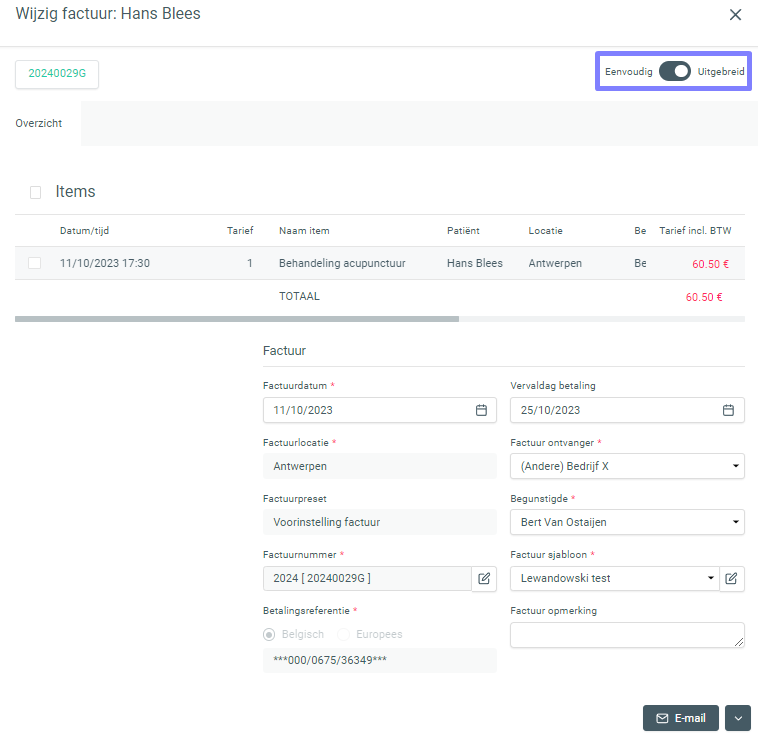Open the Factuur sjabloon dropdown
The height and width of the screenshot is (741, 758).
[x=615, y=578]
